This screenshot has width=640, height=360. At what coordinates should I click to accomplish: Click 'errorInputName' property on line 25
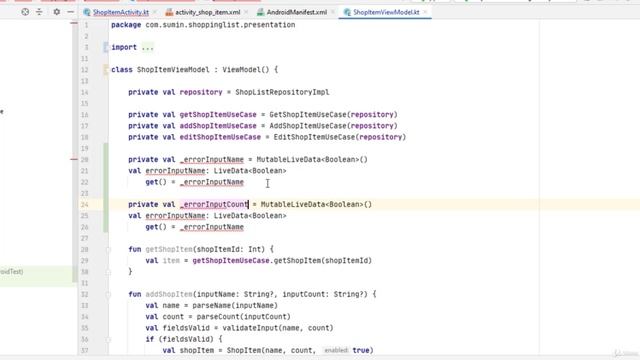[x=175, y=216]
